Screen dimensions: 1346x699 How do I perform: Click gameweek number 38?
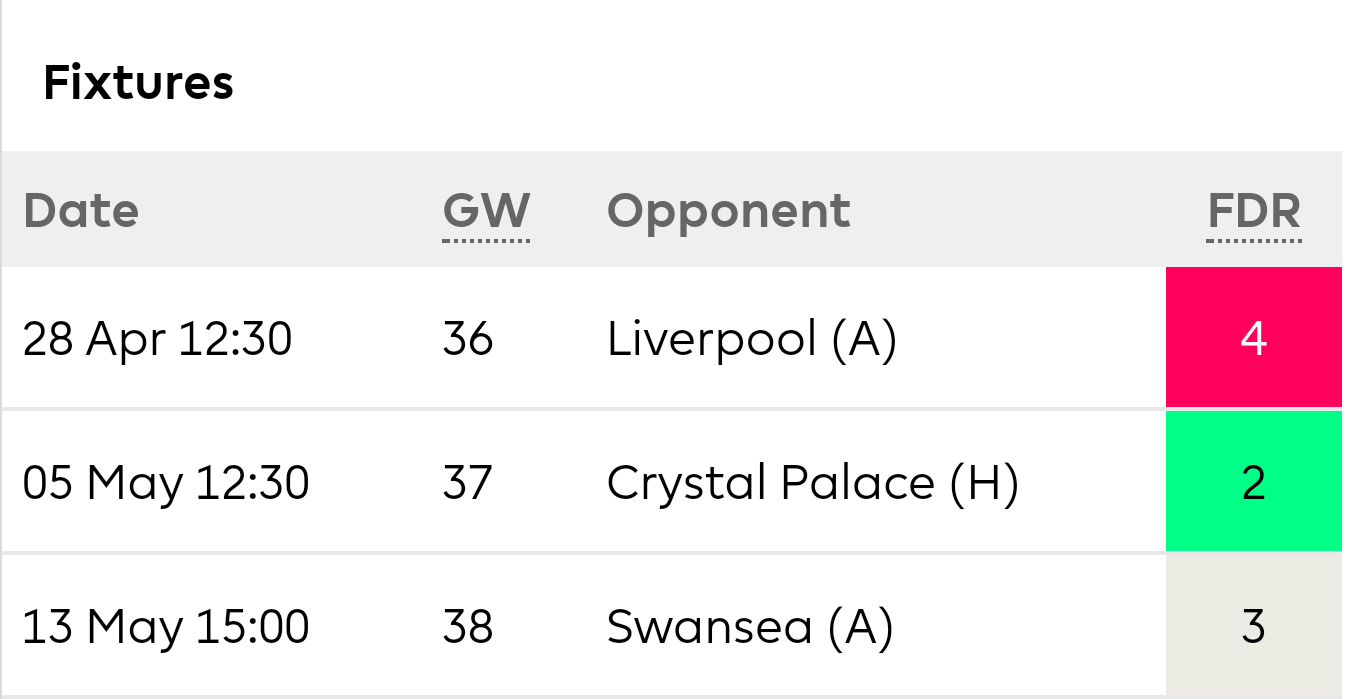coord(468,627)
